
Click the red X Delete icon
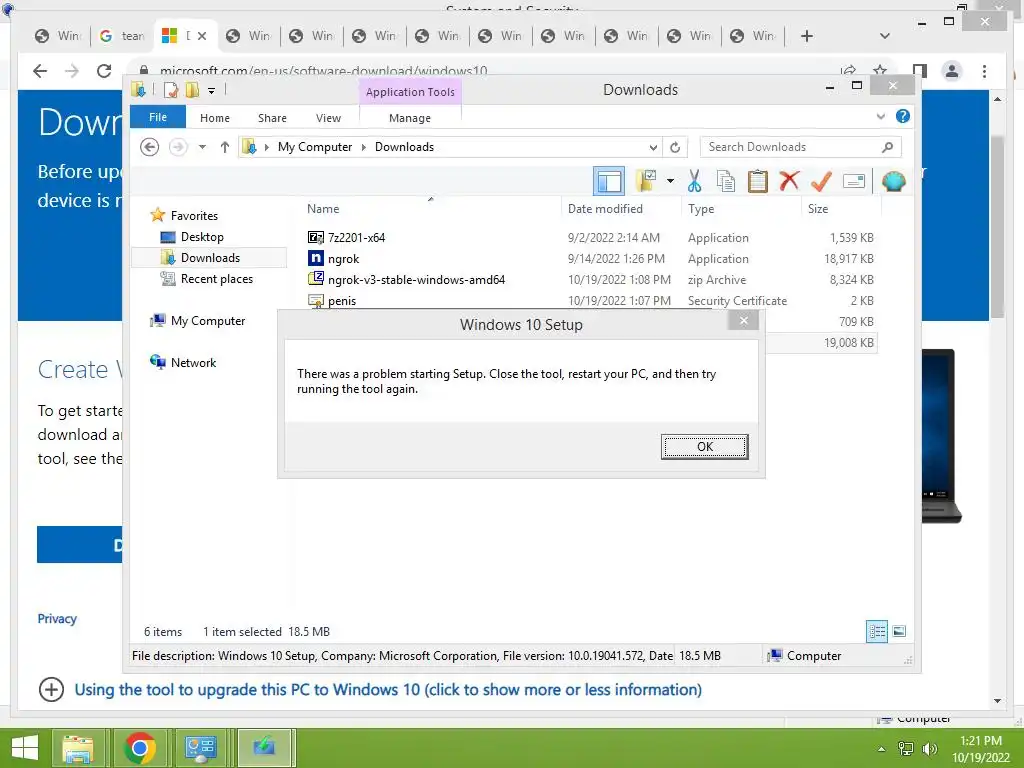click(789, 181)
